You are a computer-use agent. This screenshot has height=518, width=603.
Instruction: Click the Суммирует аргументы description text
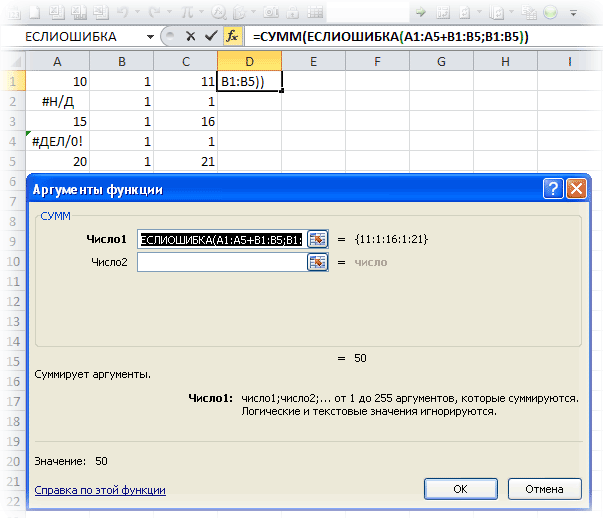pyautogui.click(x=93, y=374)
